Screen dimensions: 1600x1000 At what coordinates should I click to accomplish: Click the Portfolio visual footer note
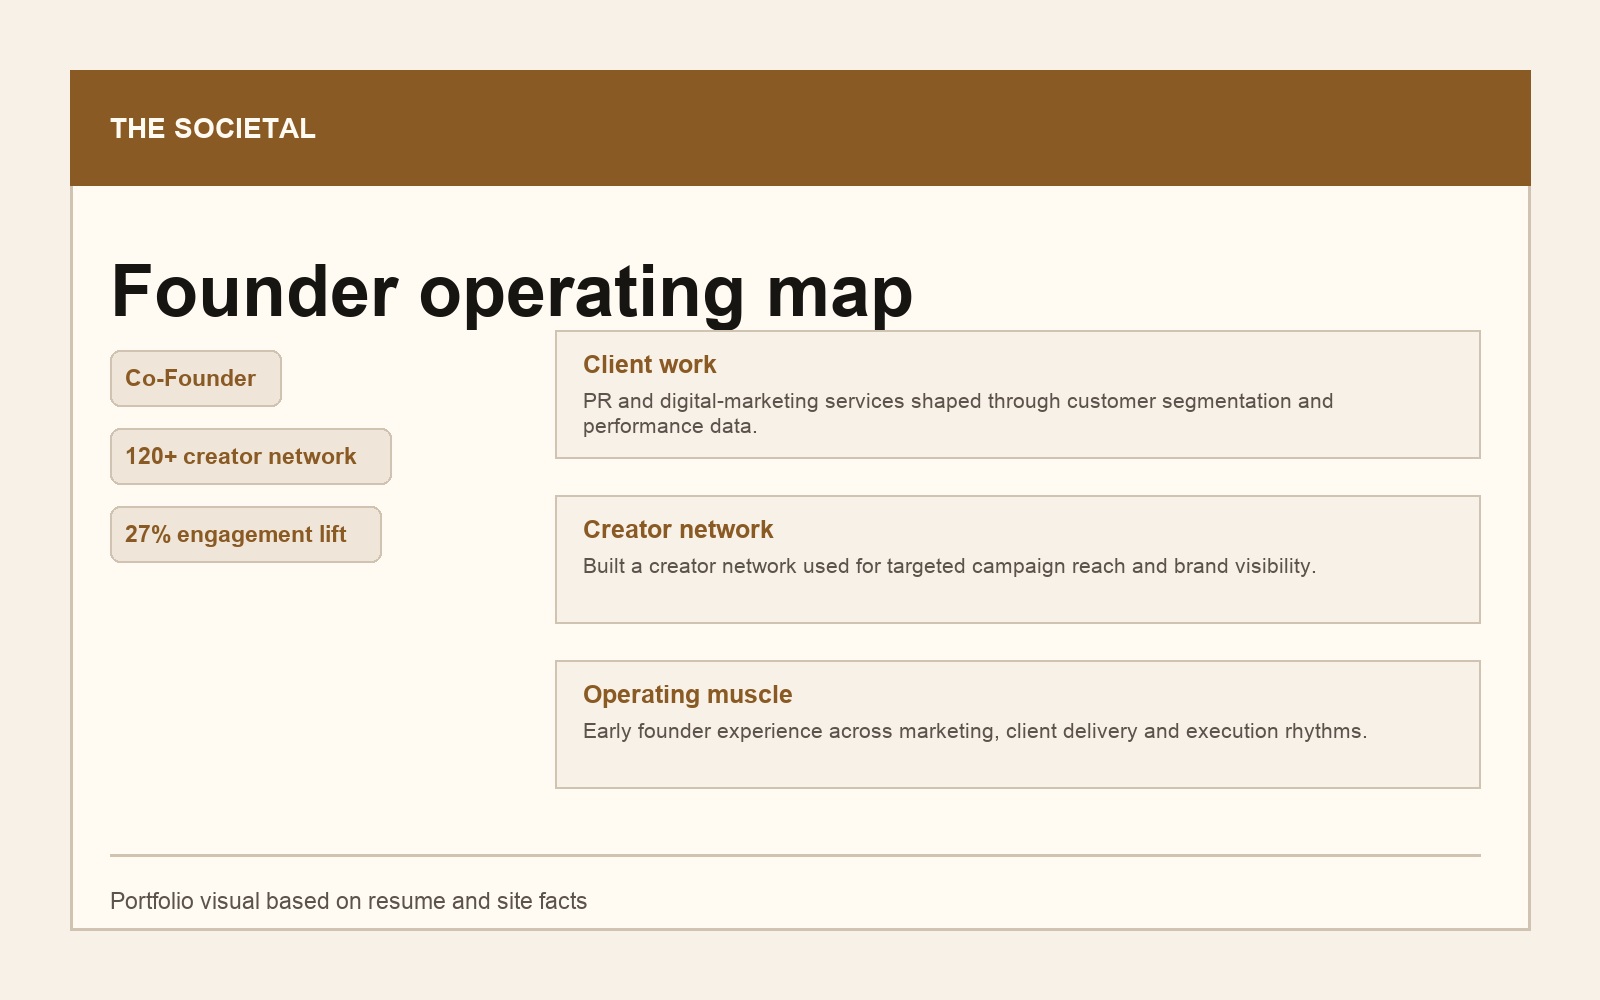(348, 901)
